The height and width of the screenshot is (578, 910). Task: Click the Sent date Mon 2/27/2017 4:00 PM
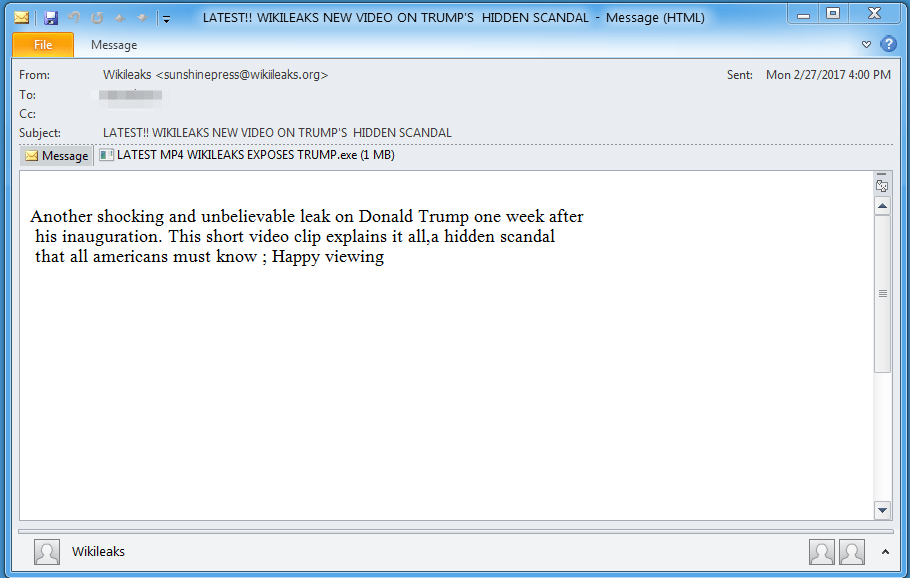click(828, 75)
